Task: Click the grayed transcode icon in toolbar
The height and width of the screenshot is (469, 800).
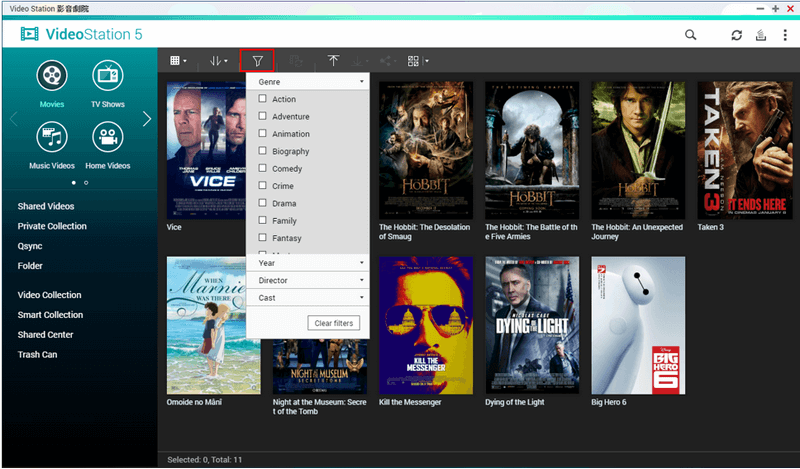Action: [x=296, y=61]
